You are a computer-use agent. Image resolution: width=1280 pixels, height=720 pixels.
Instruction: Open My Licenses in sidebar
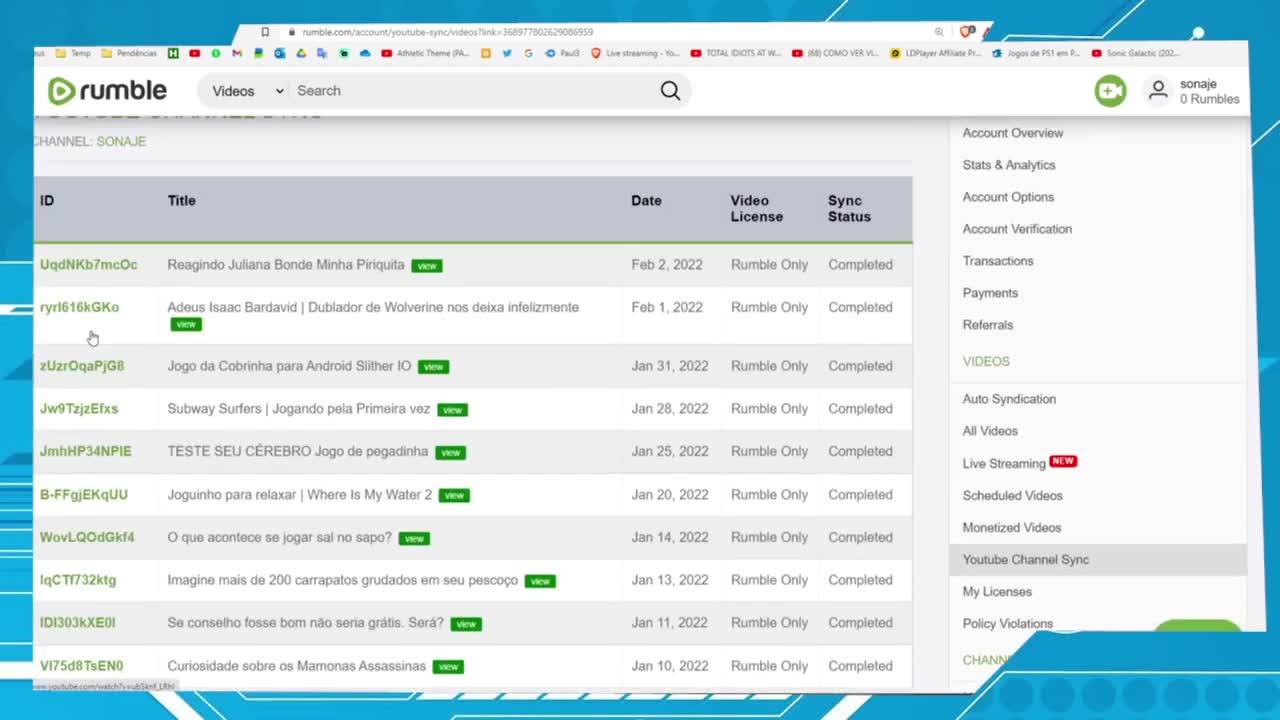(x=997, y=592)
